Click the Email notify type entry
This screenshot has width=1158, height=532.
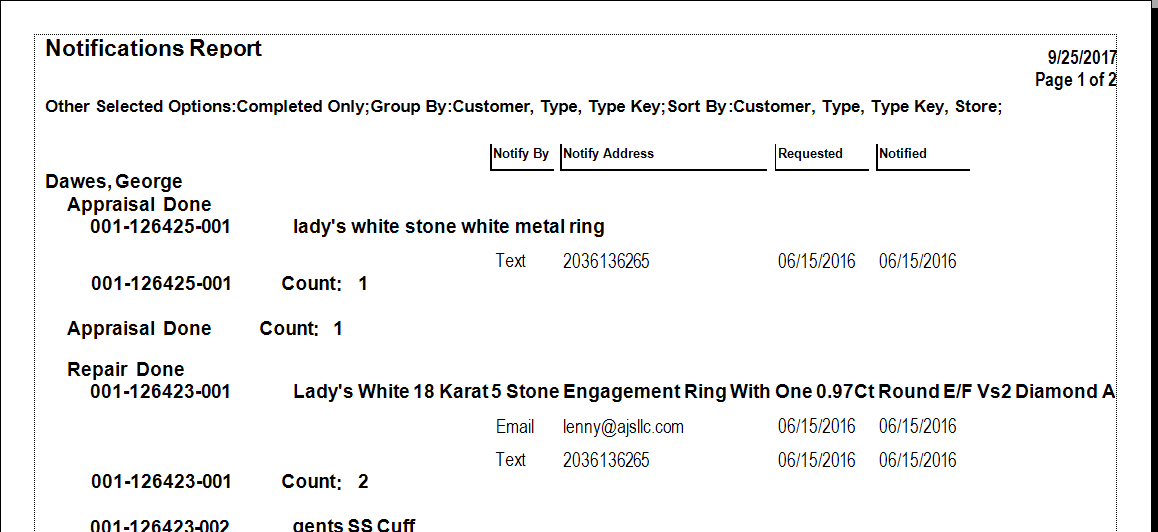click(x=515, y=427)
